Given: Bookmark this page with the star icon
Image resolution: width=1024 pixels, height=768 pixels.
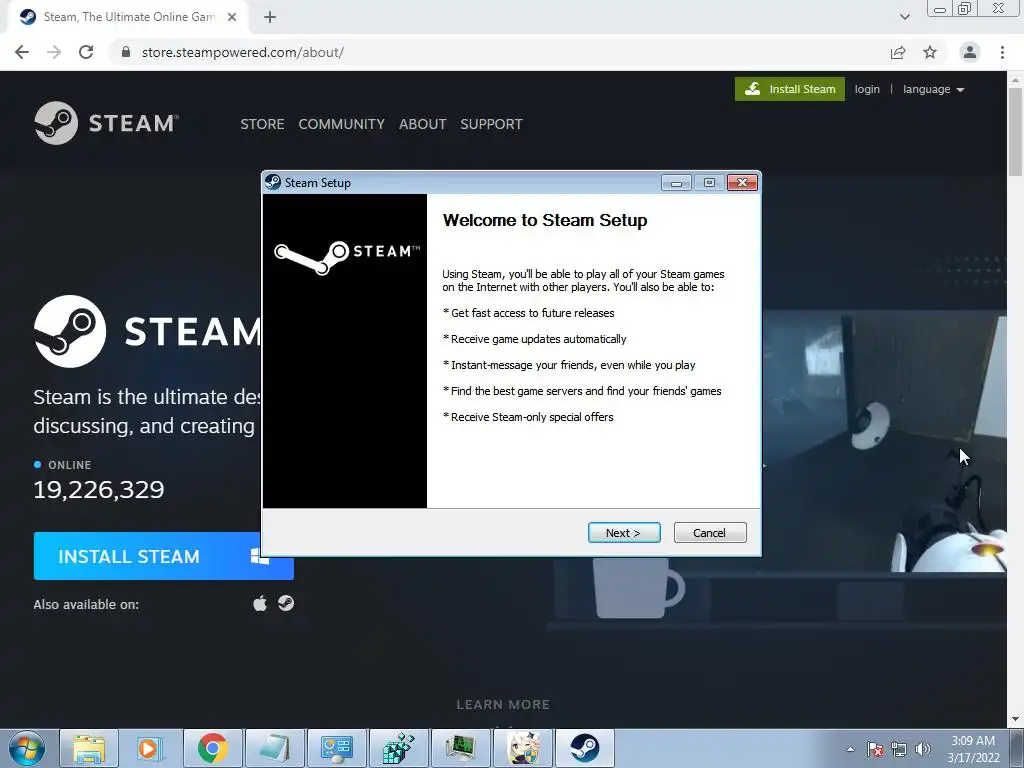Looking at the screenshot, I should pyautogui.click(x=930, y=52).
